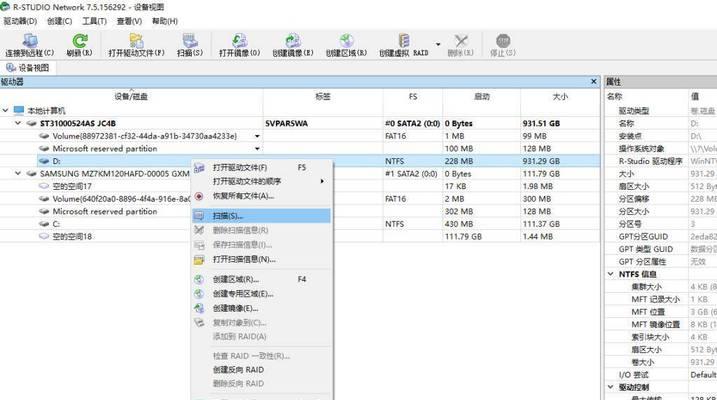Image resolution: width=717 pixels, height=400 pixels.
Task: Choose Scan (扫描(S)...) in context menu
Action: coord(261,216)
